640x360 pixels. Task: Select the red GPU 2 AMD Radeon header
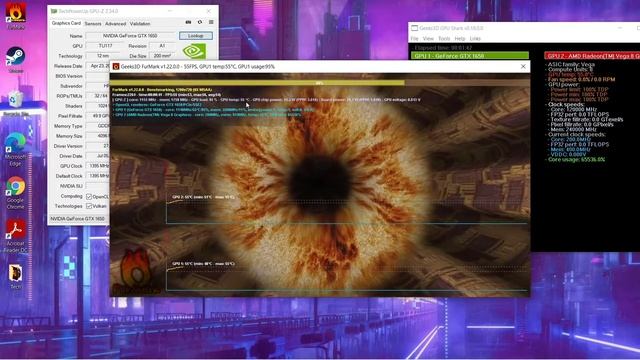(x=592, y=56)
